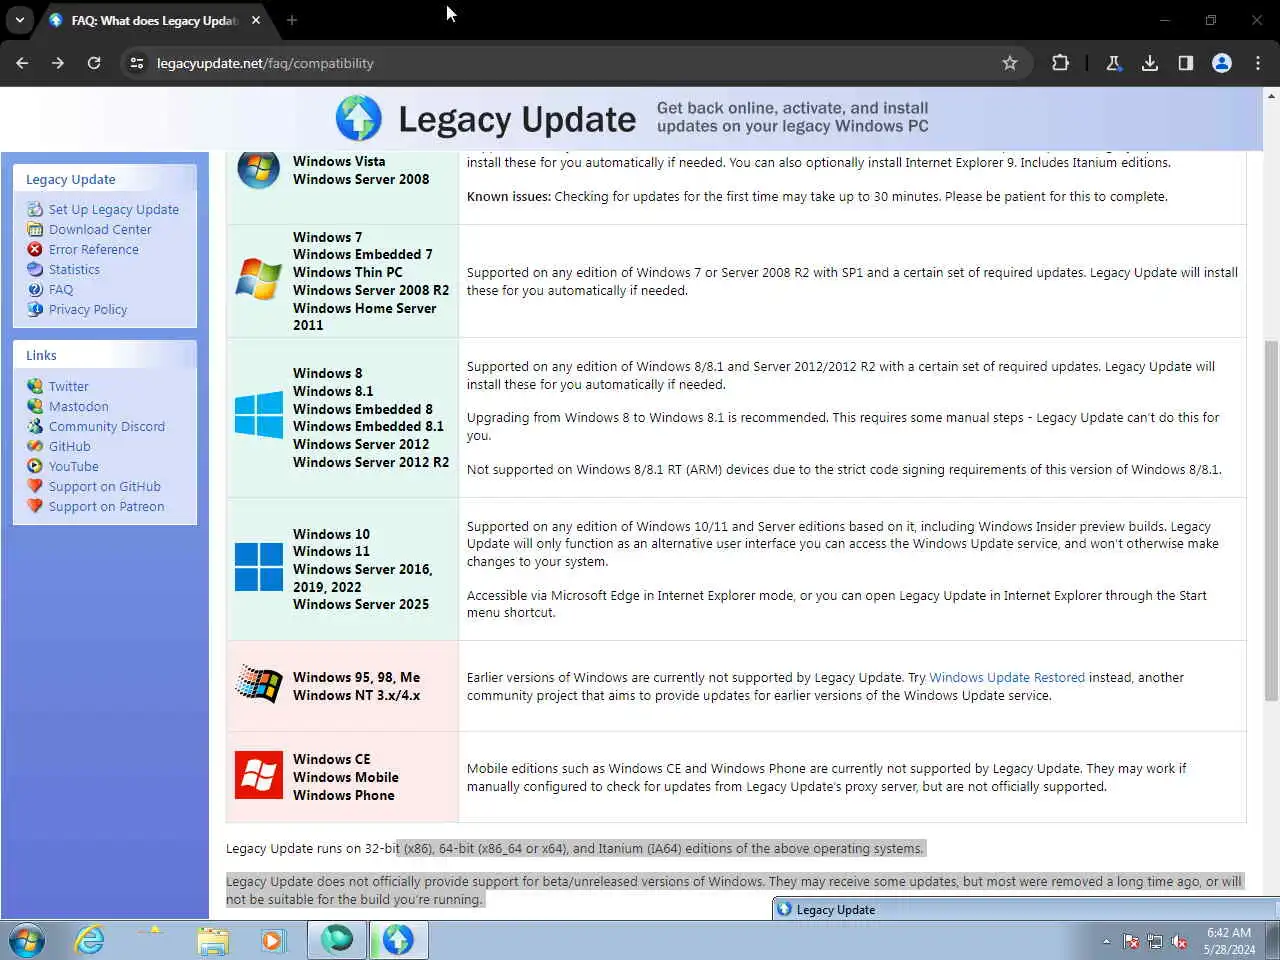This screenshot has width=1280, height=960.
Task: Click the Legacy Update taskbar preview label
Action: coord(835,909)
